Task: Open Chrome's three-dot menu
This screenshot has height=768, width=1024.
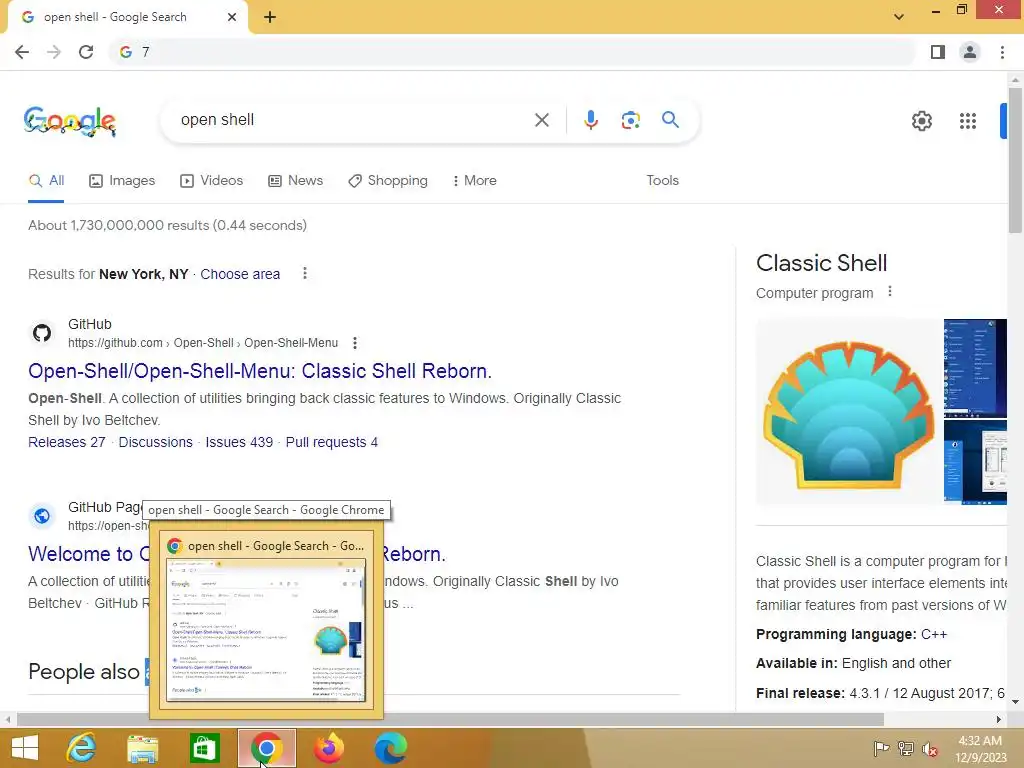Action: [x=1002, y=52]
